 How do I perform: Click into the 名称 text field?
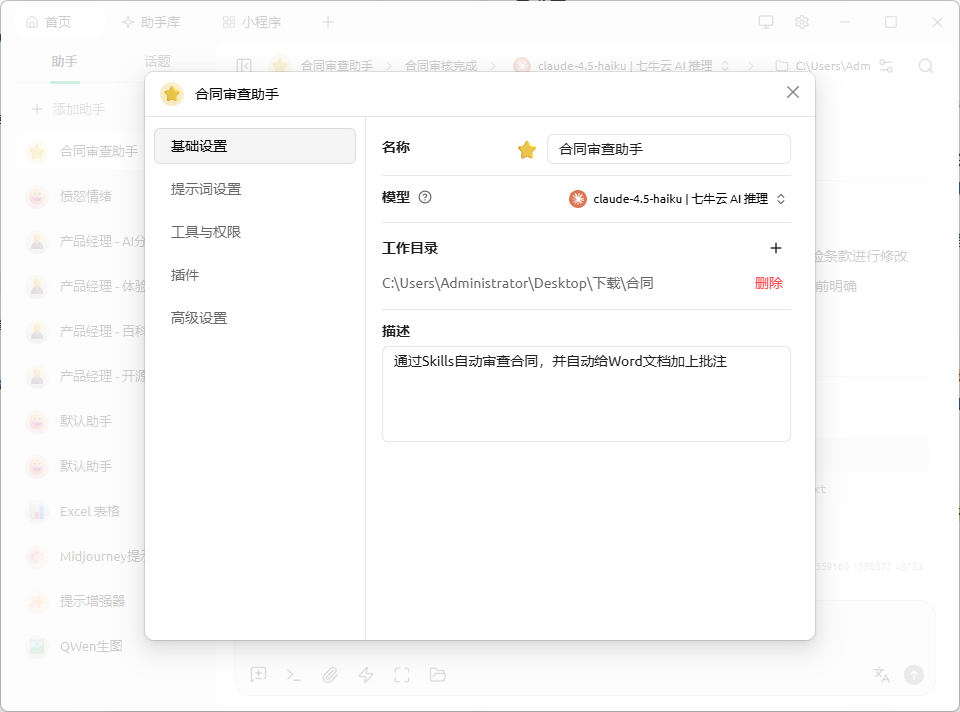click(x=668, y=149)
